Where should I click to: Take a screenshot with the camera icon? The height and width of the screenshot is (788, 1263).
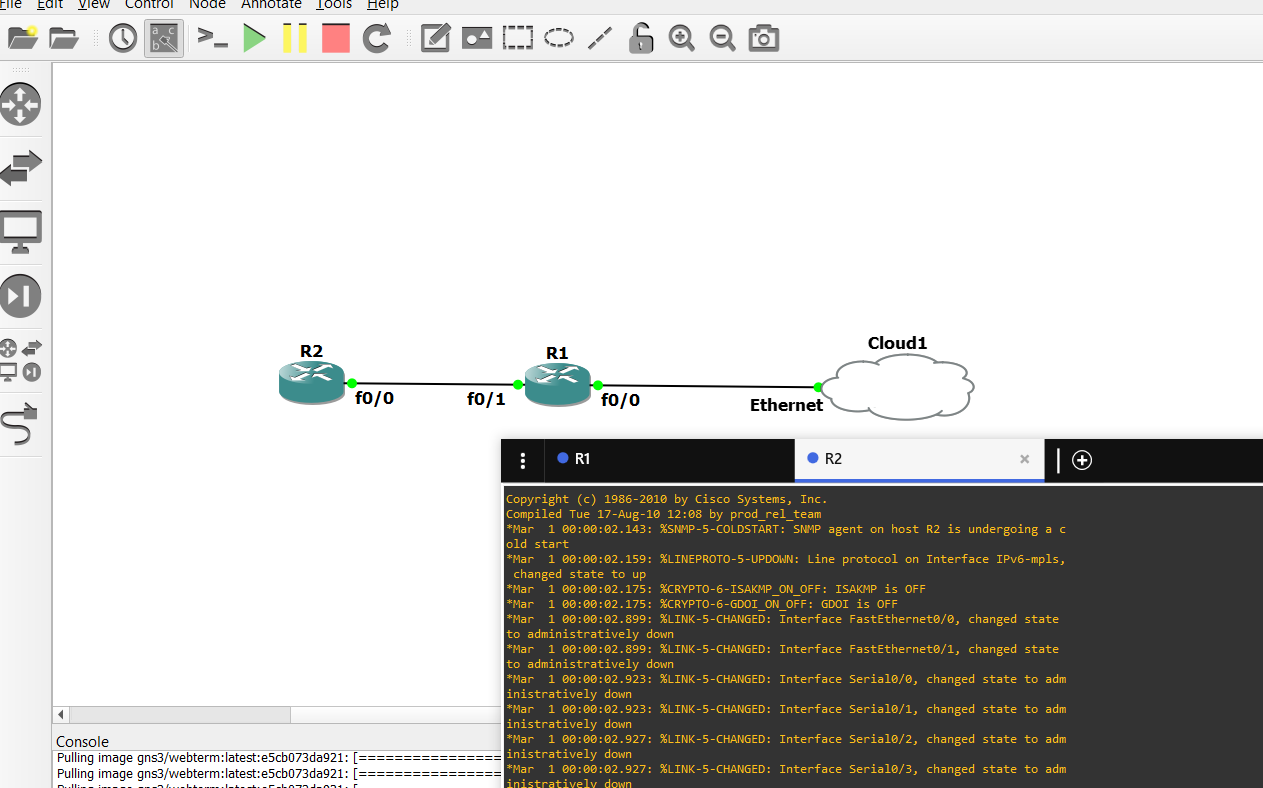tap(764, 38)
